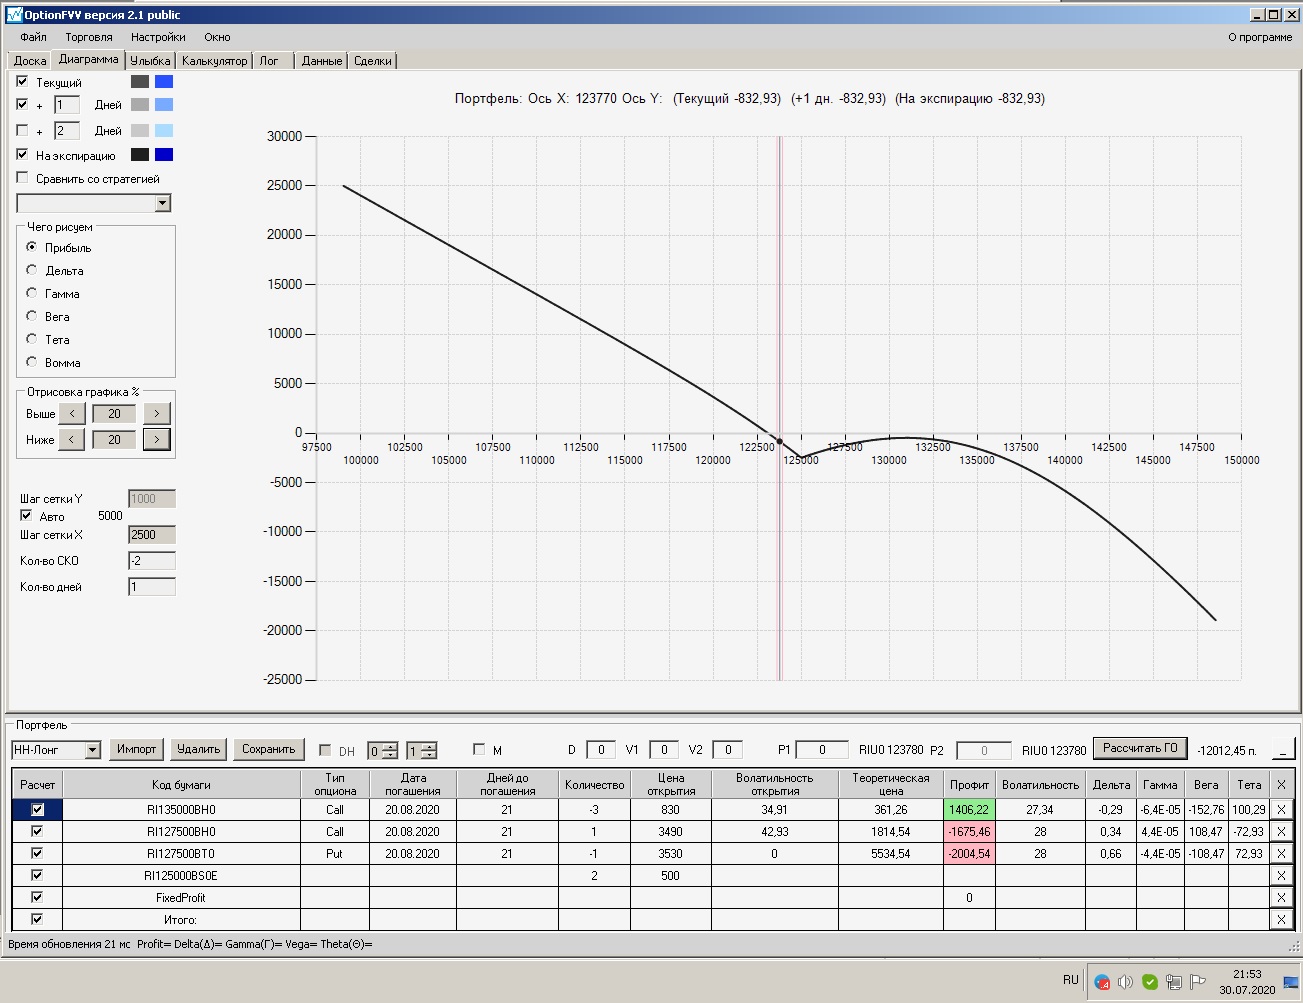Click the RU language indicator

point(1071,980)
